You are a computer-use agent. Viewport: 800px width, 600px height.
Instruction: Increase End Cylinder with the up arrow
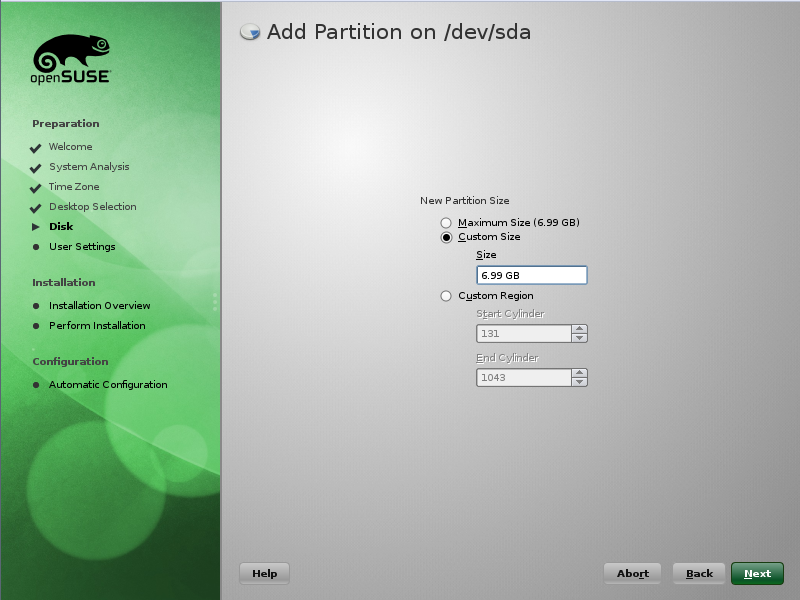click(x=579, y=373)
